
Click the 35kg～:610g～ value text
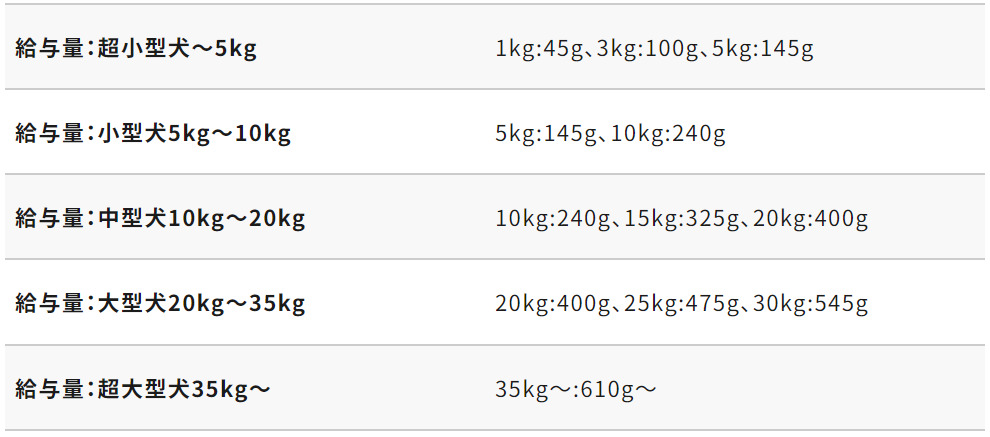point(576,389)
